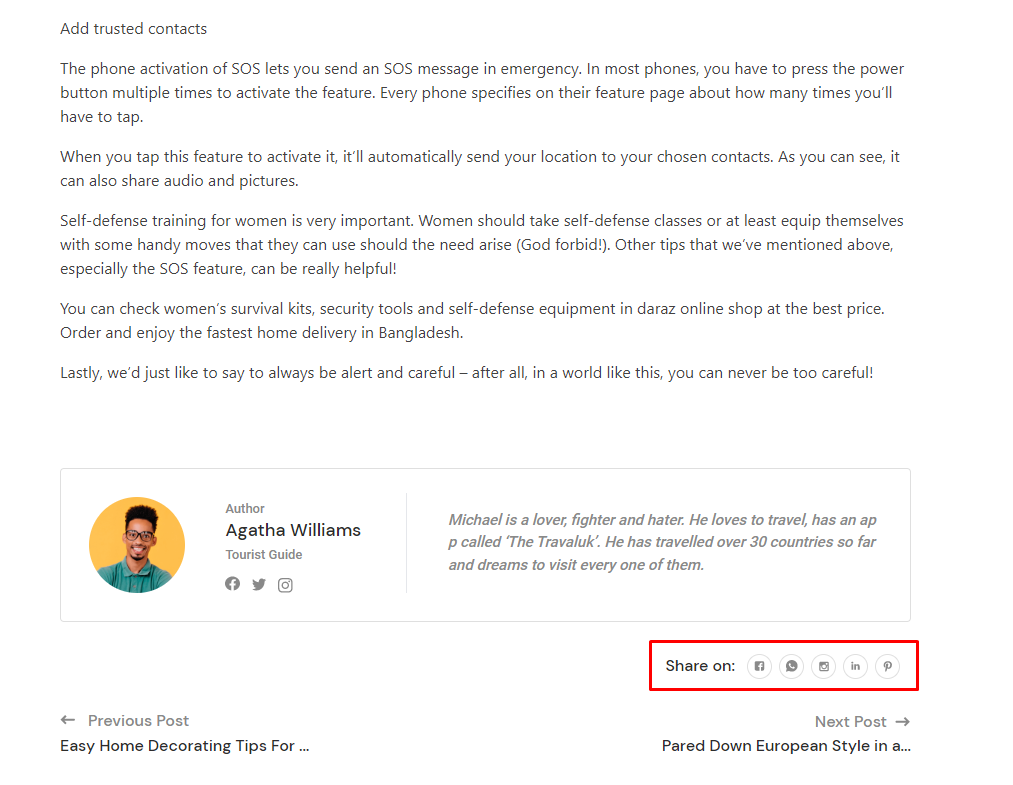The image size is (1013, 785).
Task: Open "Pared Down European Style in a..." post
Action: coord(786,745)
